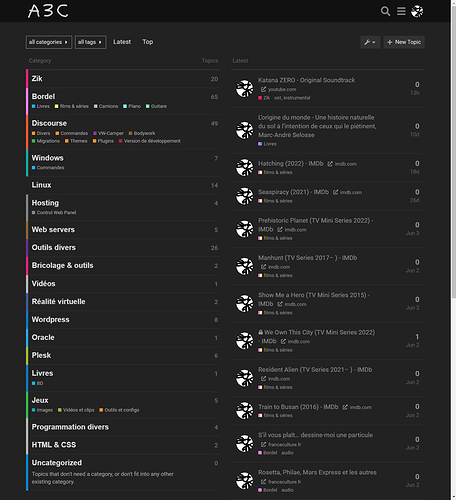Create a New Topic

[x=404, y=42]
